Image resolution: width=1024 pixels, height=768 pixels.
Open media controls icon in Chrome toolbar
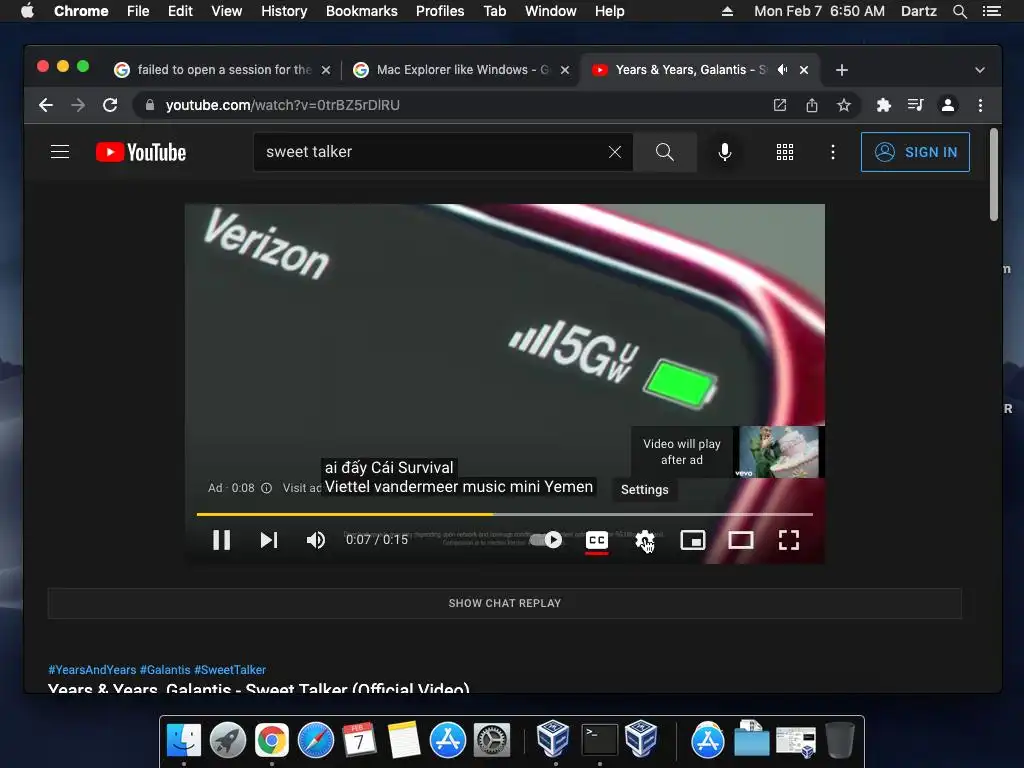(916, 105)
